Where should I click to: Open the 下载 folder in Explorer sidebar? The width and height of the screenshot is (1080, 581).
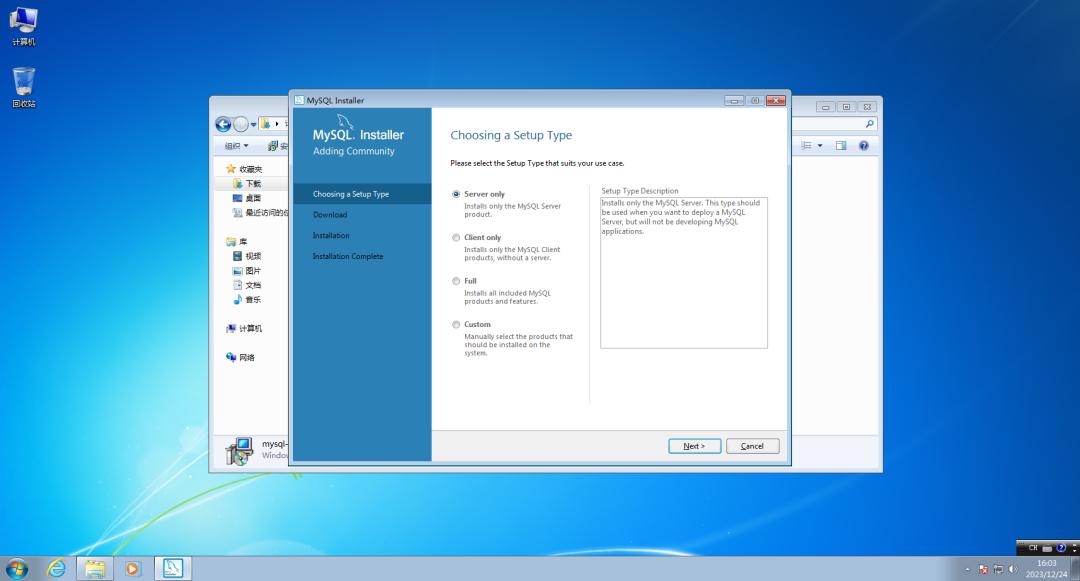click(x=247, y=184)
